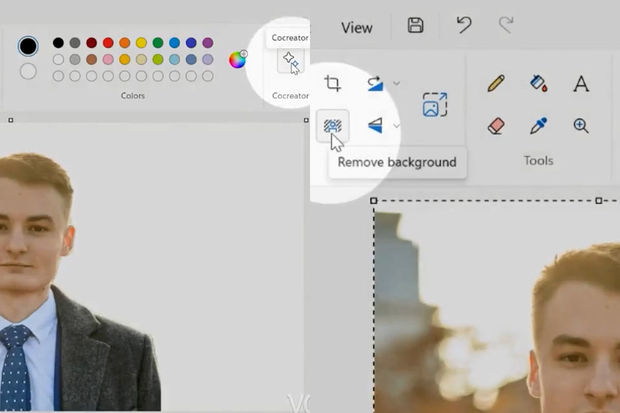Click the Save floppy disk icon
Image resolution: width=620 pixels, height=413 pixels.
[x=416, y=26]
